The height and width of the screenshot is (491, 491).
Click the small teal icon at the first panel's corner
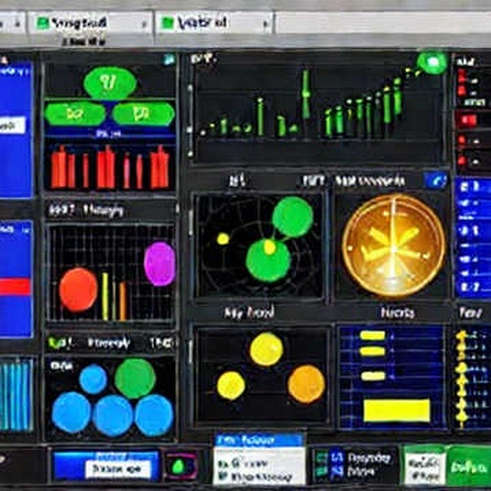[x=168, y=60]
